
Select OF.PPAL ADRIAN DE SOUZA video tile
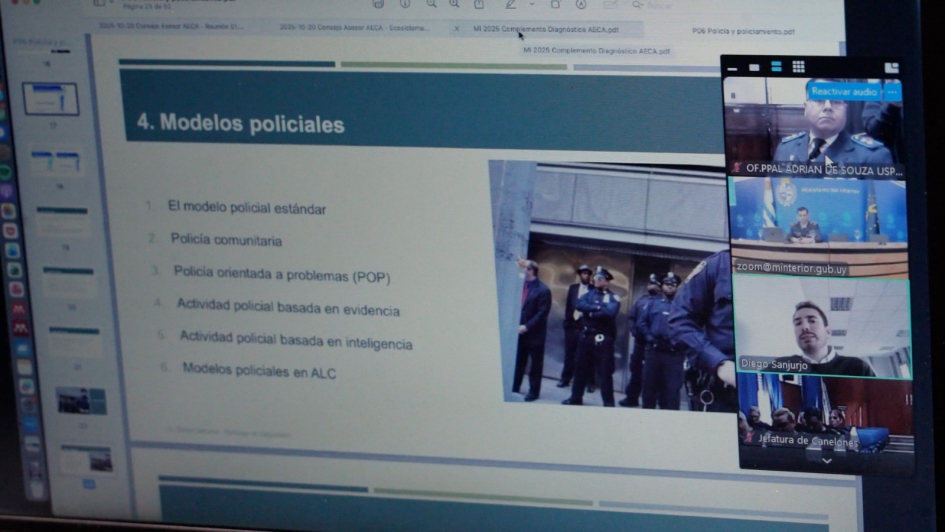814,128
